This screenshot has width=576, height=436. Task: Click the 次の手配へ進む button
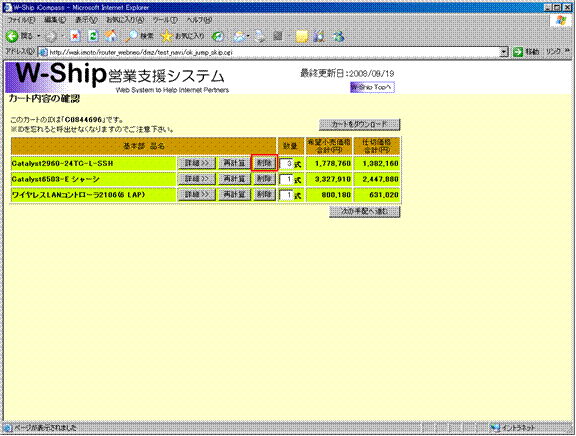click(364, 212)
